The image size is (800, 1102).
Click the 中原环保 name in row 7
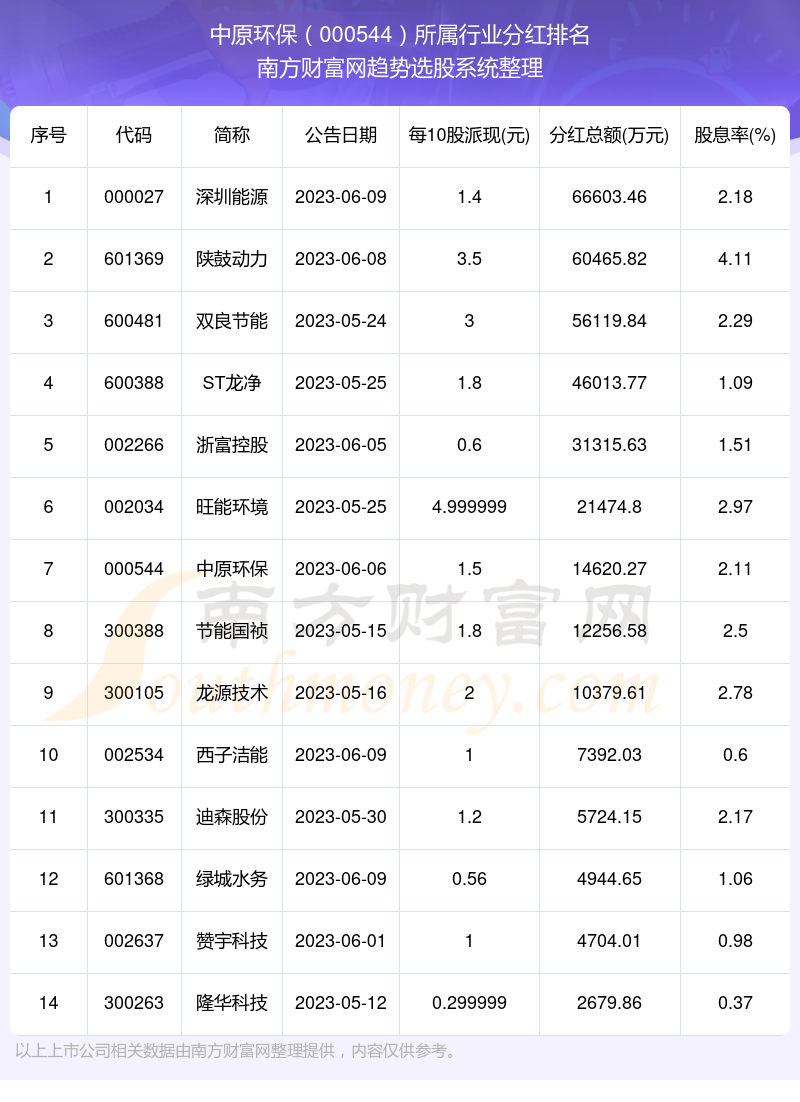click(x=232, y=569)
